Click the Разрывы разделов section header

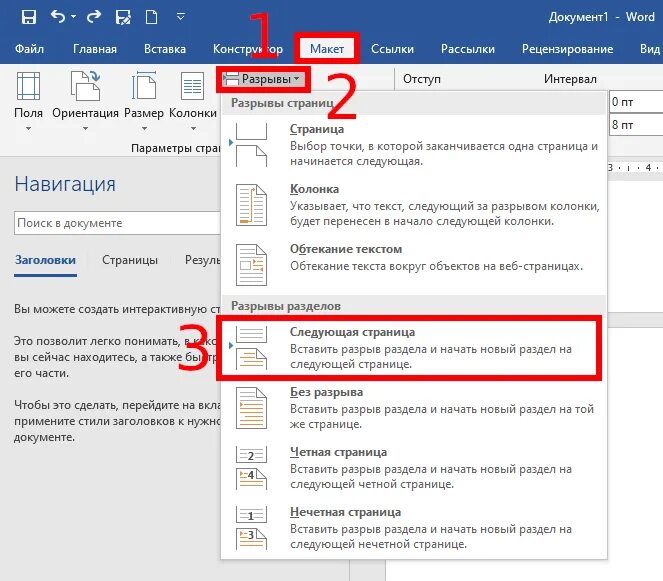(286, 306)
